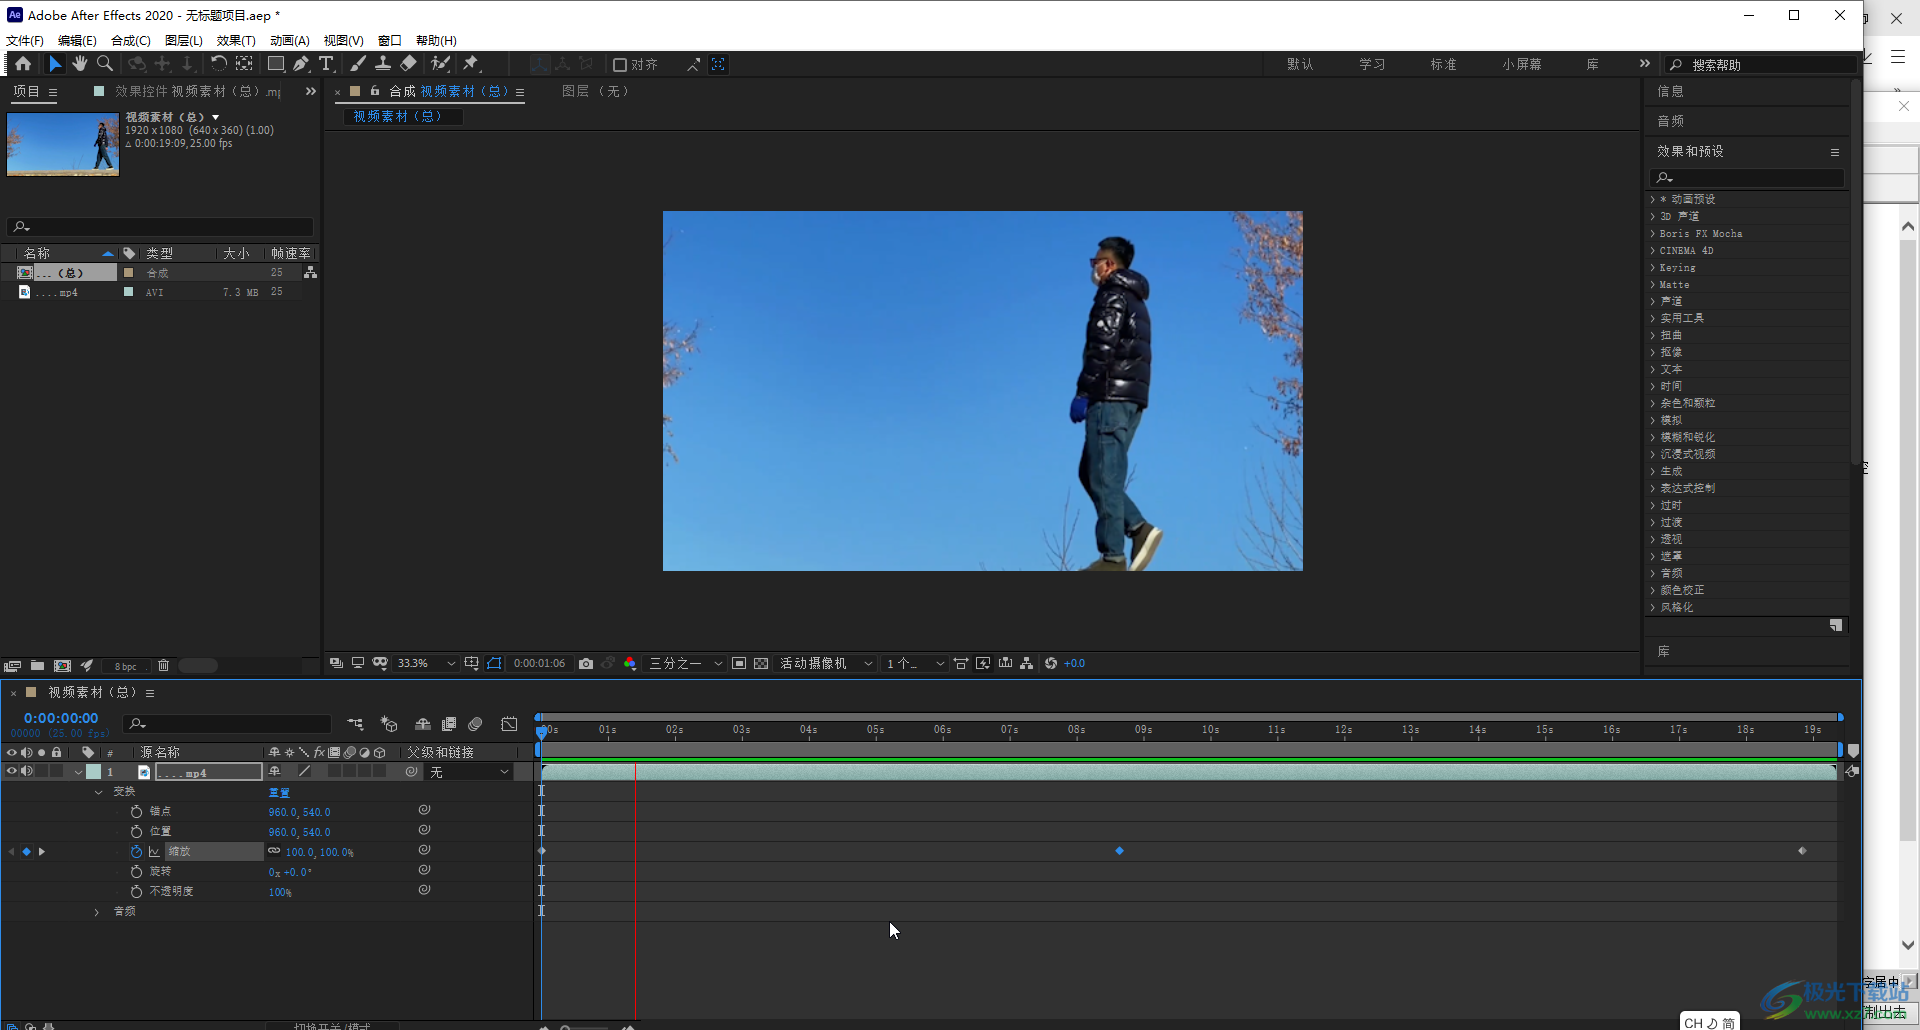Viewport: 1920px width, 1030px height.
Task: Click the reset exposure icon
Action: [1051, 664]
